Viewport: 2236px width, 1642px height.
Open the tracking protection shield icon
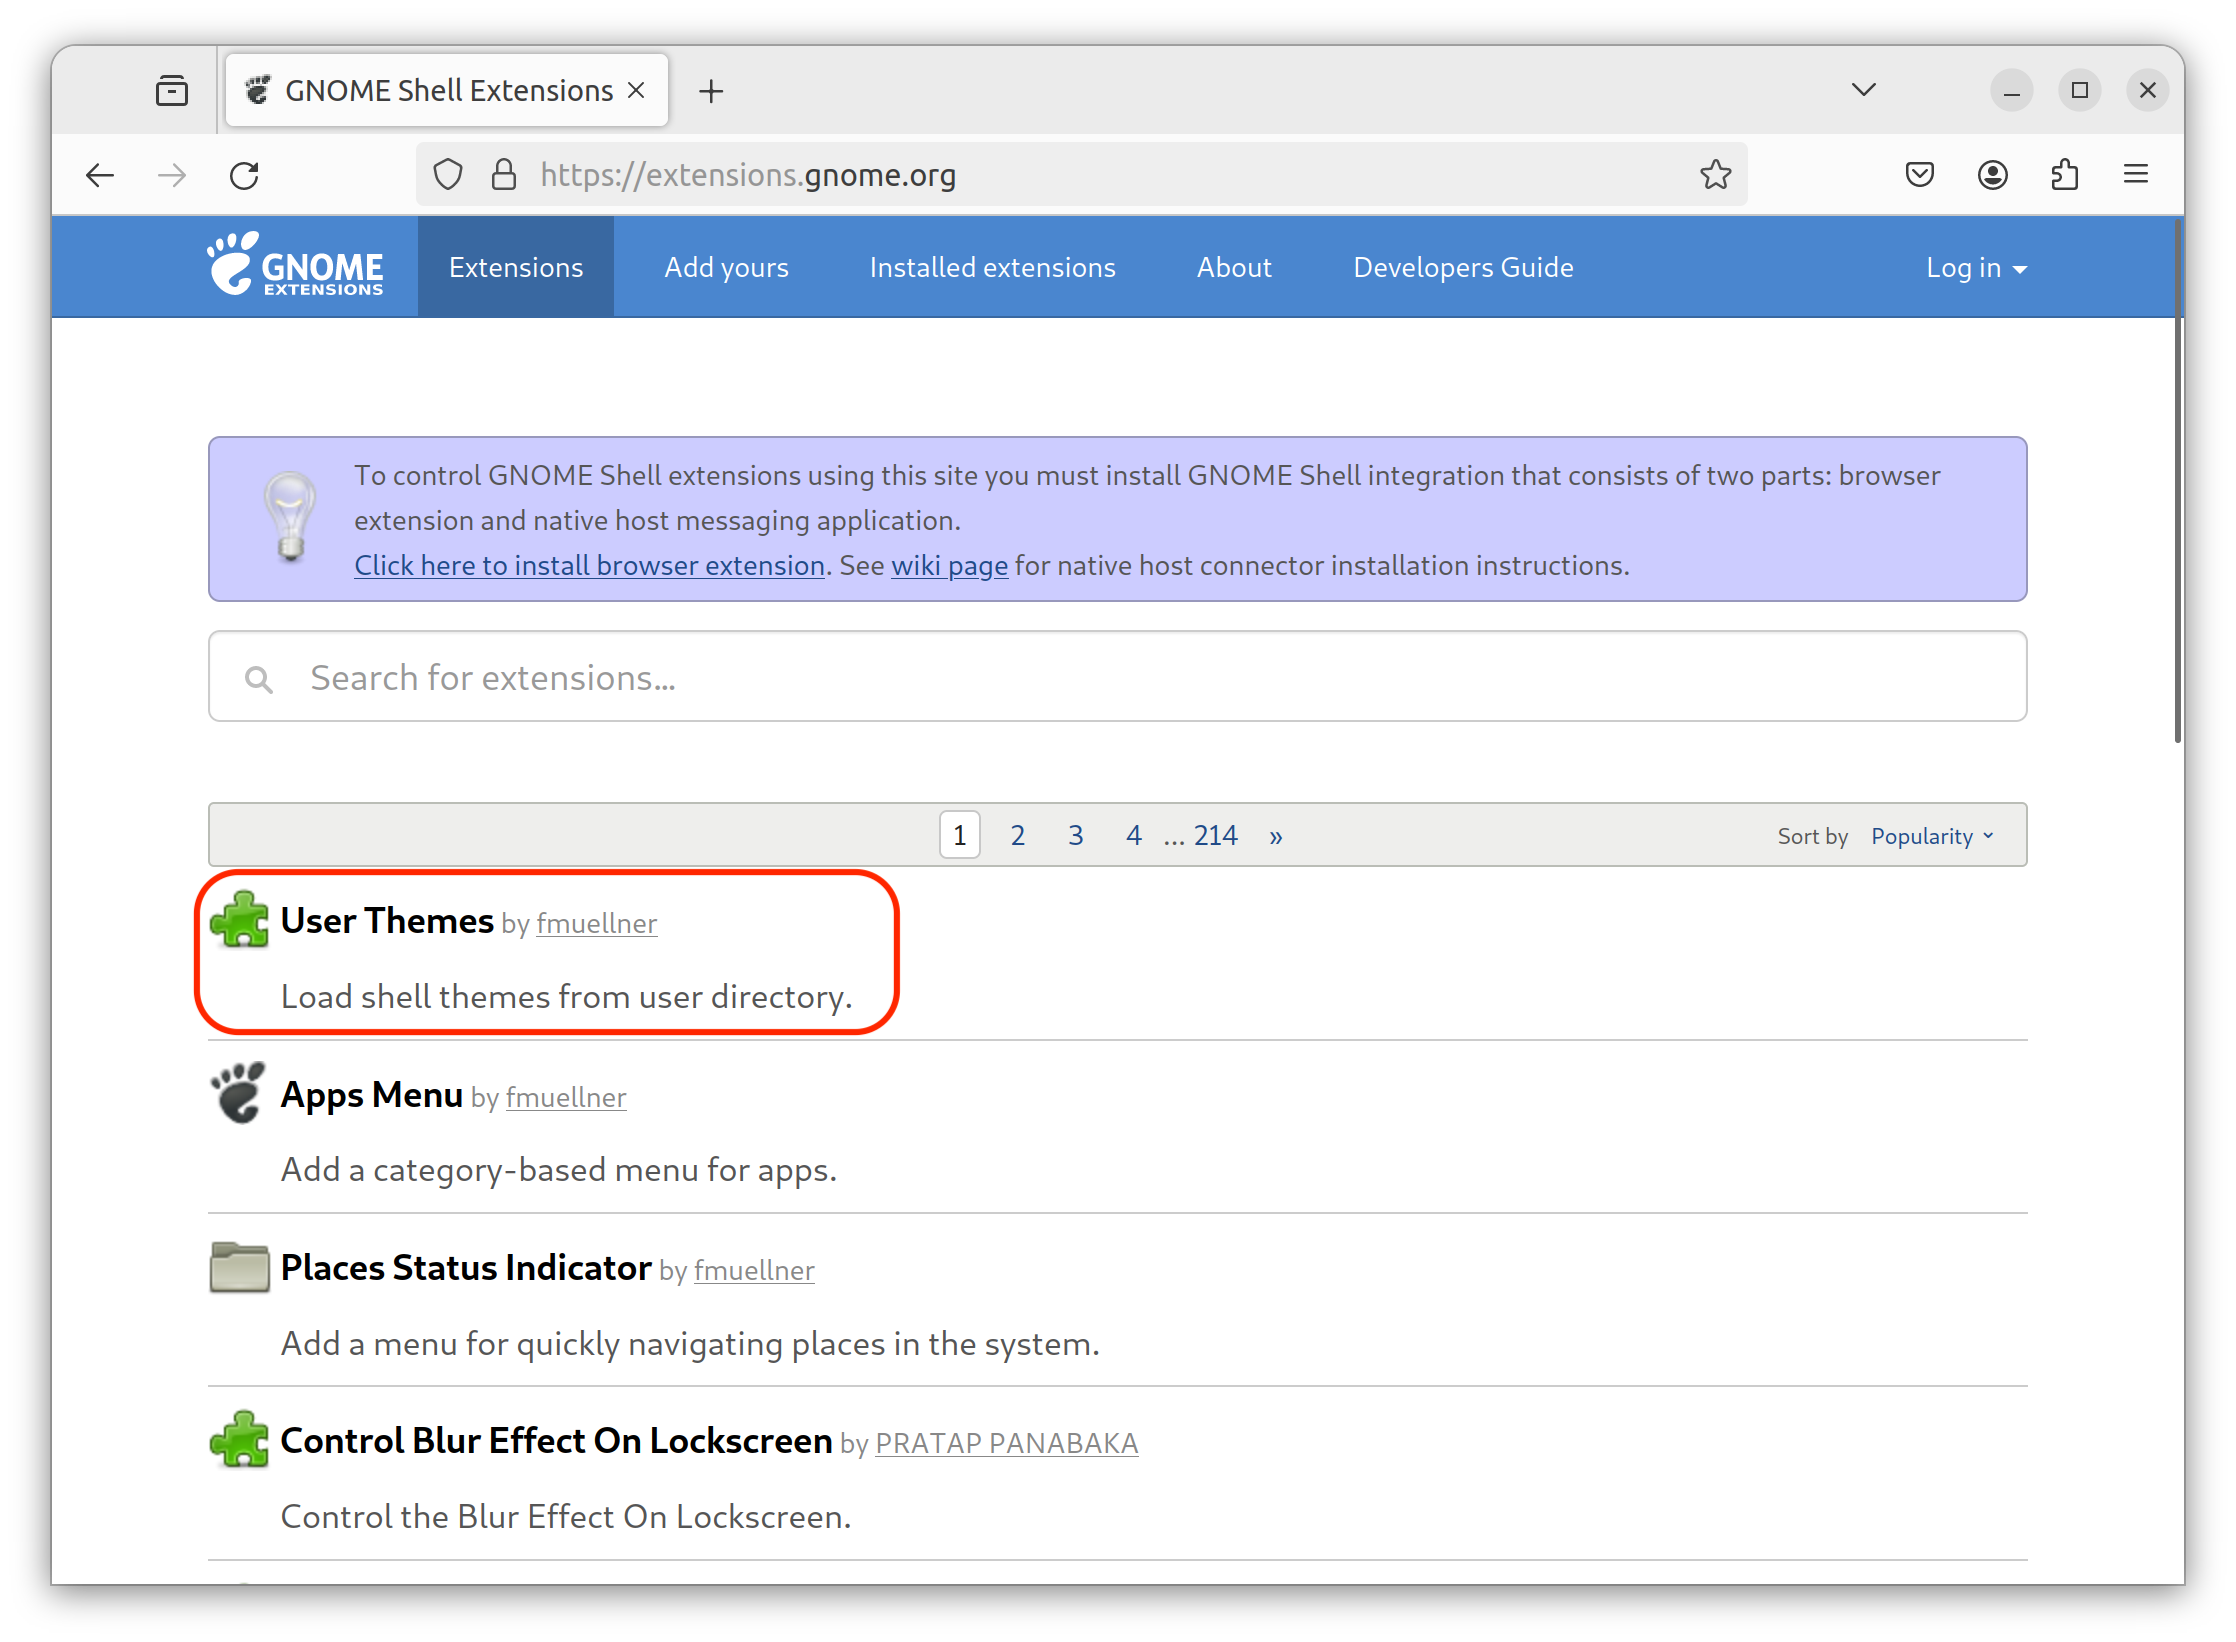(x=448, y=175)
